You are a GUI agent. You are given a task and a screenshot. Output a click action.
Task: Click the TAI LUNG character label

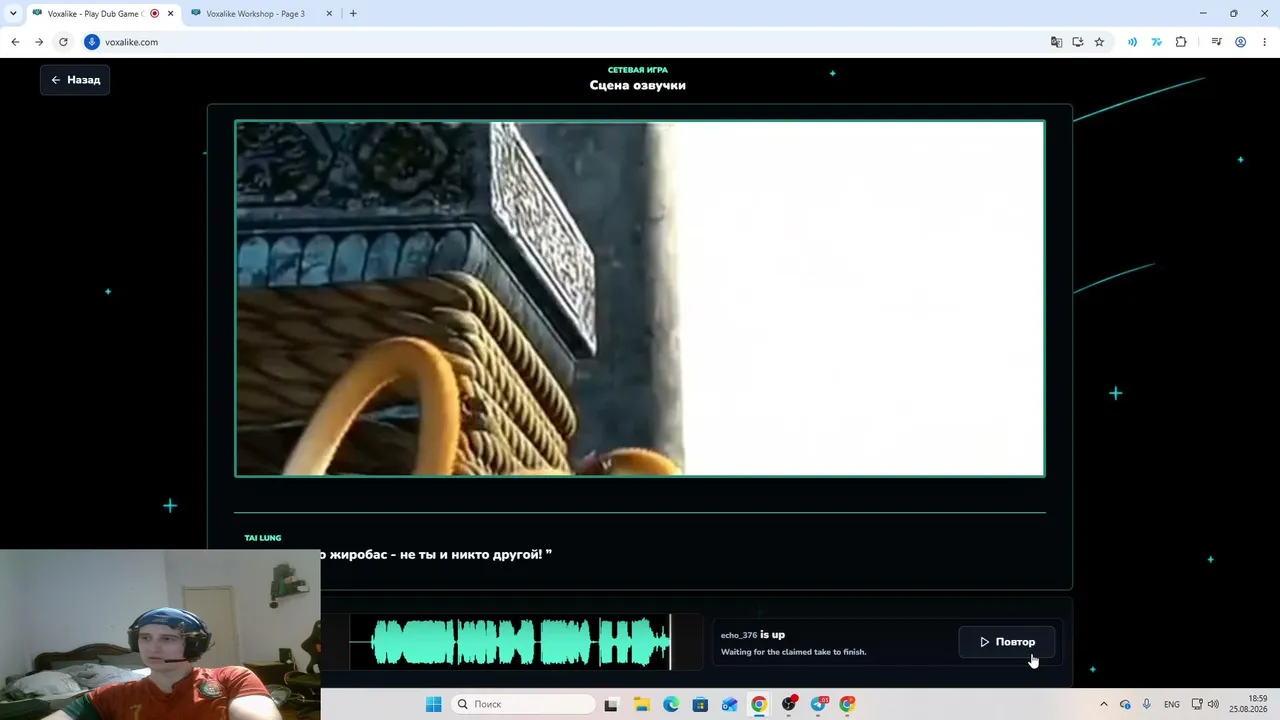tap(263, 538)
